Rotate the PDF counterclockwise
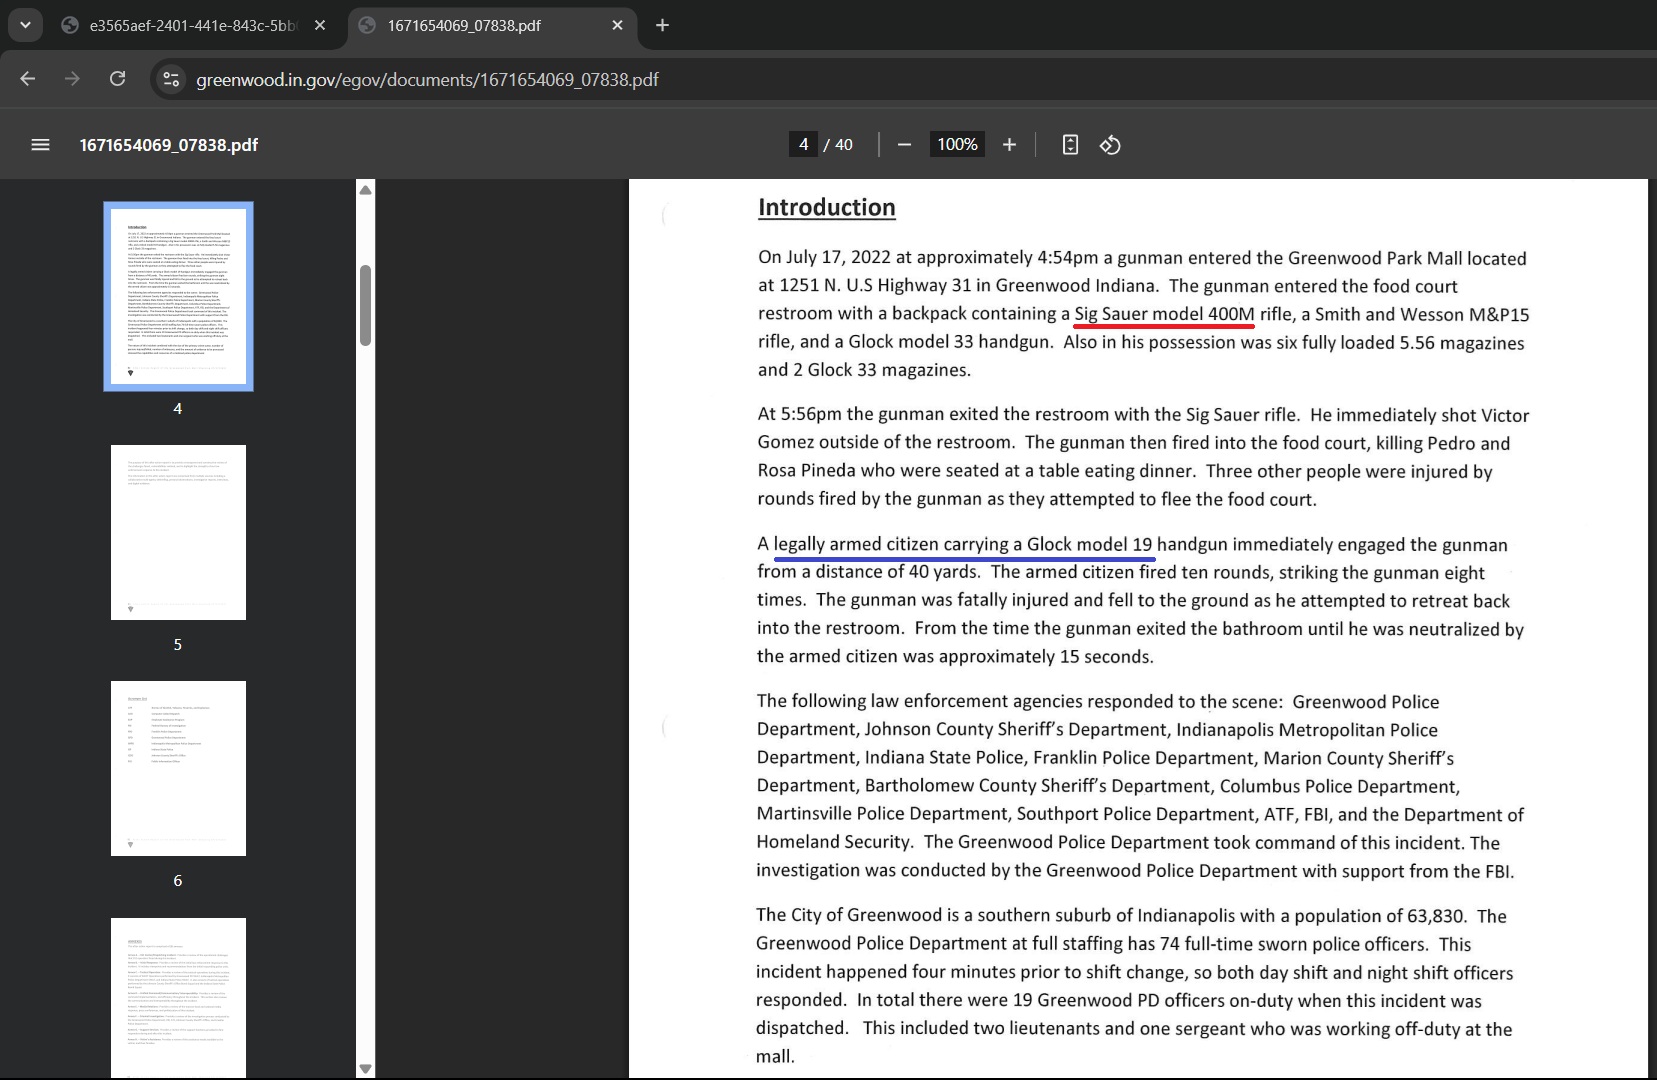The image size is (1657, 1080). pyautogui.click(x=1110, y=145)
